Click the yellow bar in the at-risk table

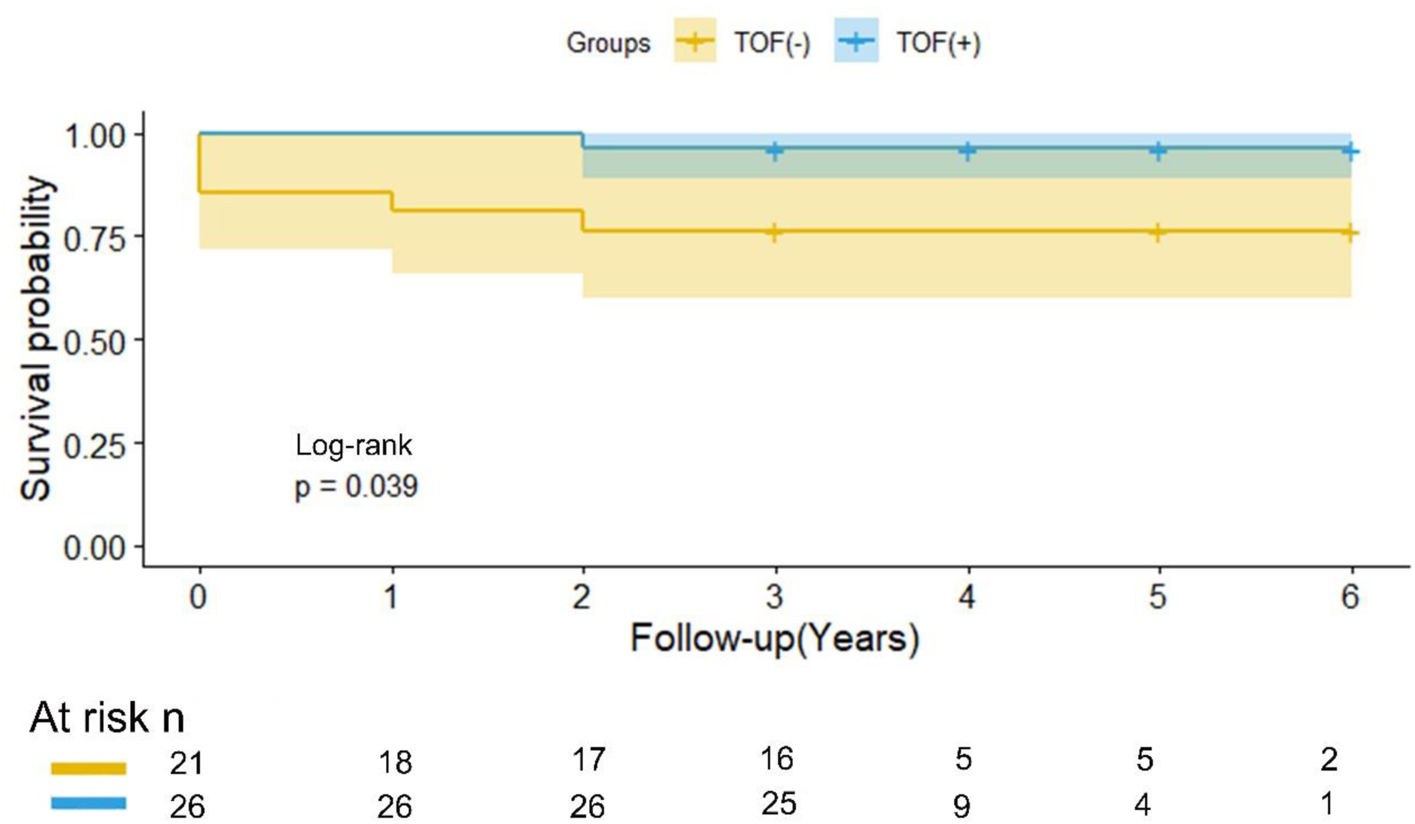89,768
